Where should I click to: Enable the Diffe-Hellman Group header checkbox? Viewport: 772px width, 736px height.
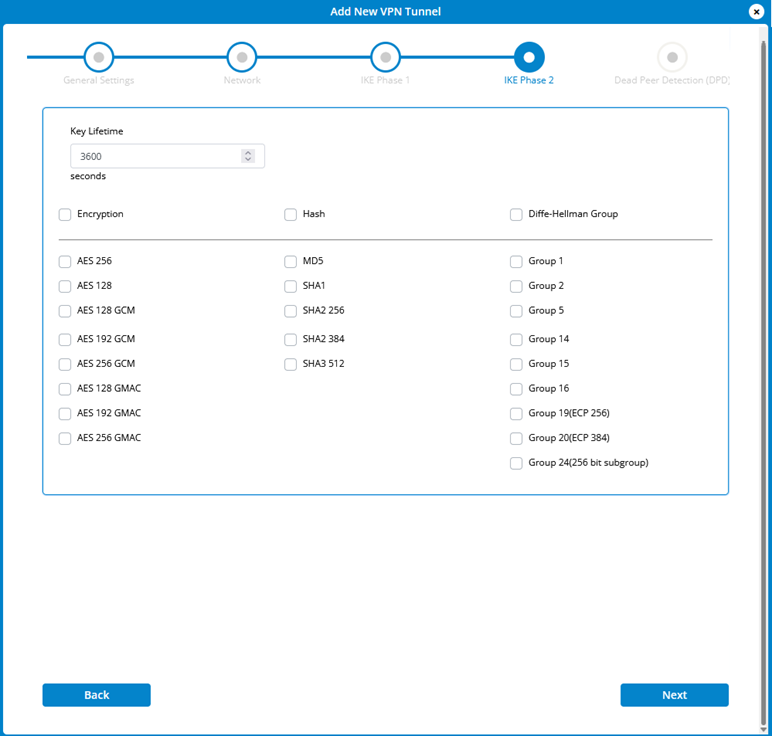point(516,214)
